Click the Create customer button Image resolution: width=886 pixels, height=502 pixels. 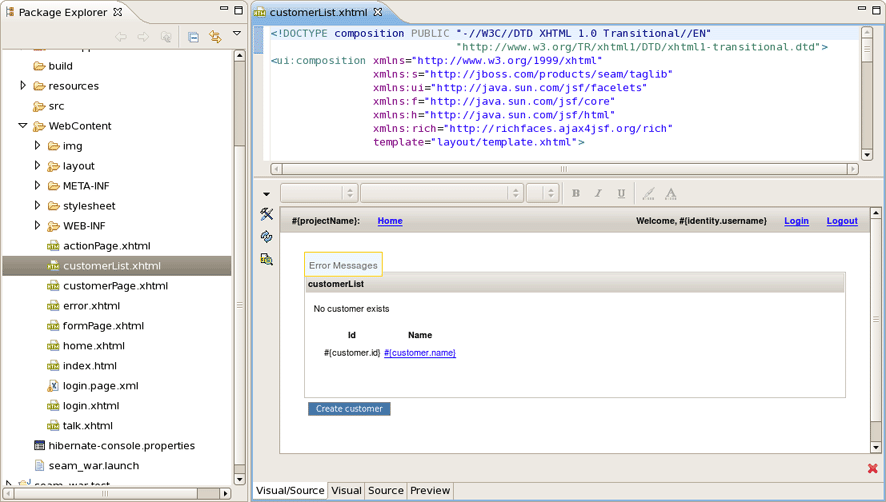(x=349, y=409)
